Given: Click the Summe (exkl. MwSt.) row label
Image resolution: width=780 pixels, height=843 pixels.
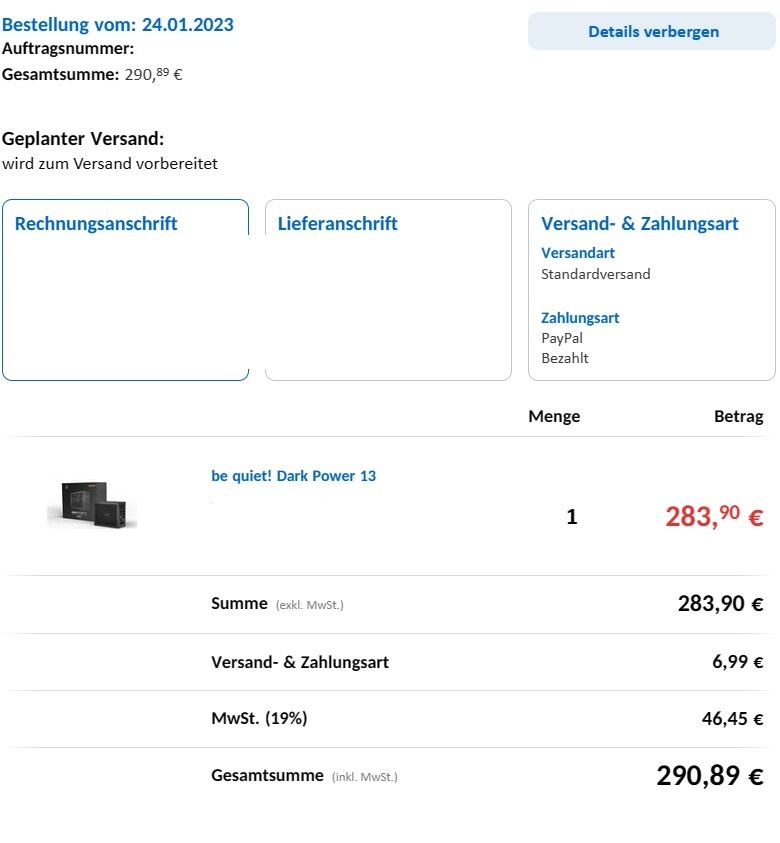Looking at the screenshot, I should coord(277,604).
